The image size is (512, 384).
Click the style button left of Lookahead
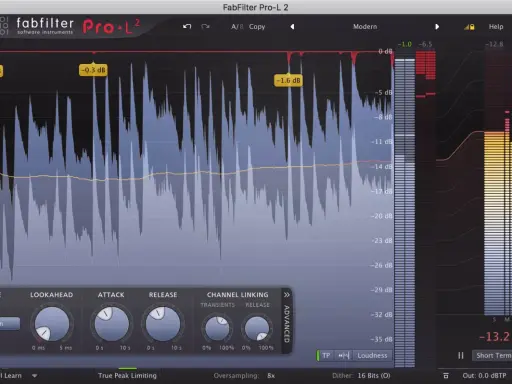pyautogui.click(x=9, y=323)
